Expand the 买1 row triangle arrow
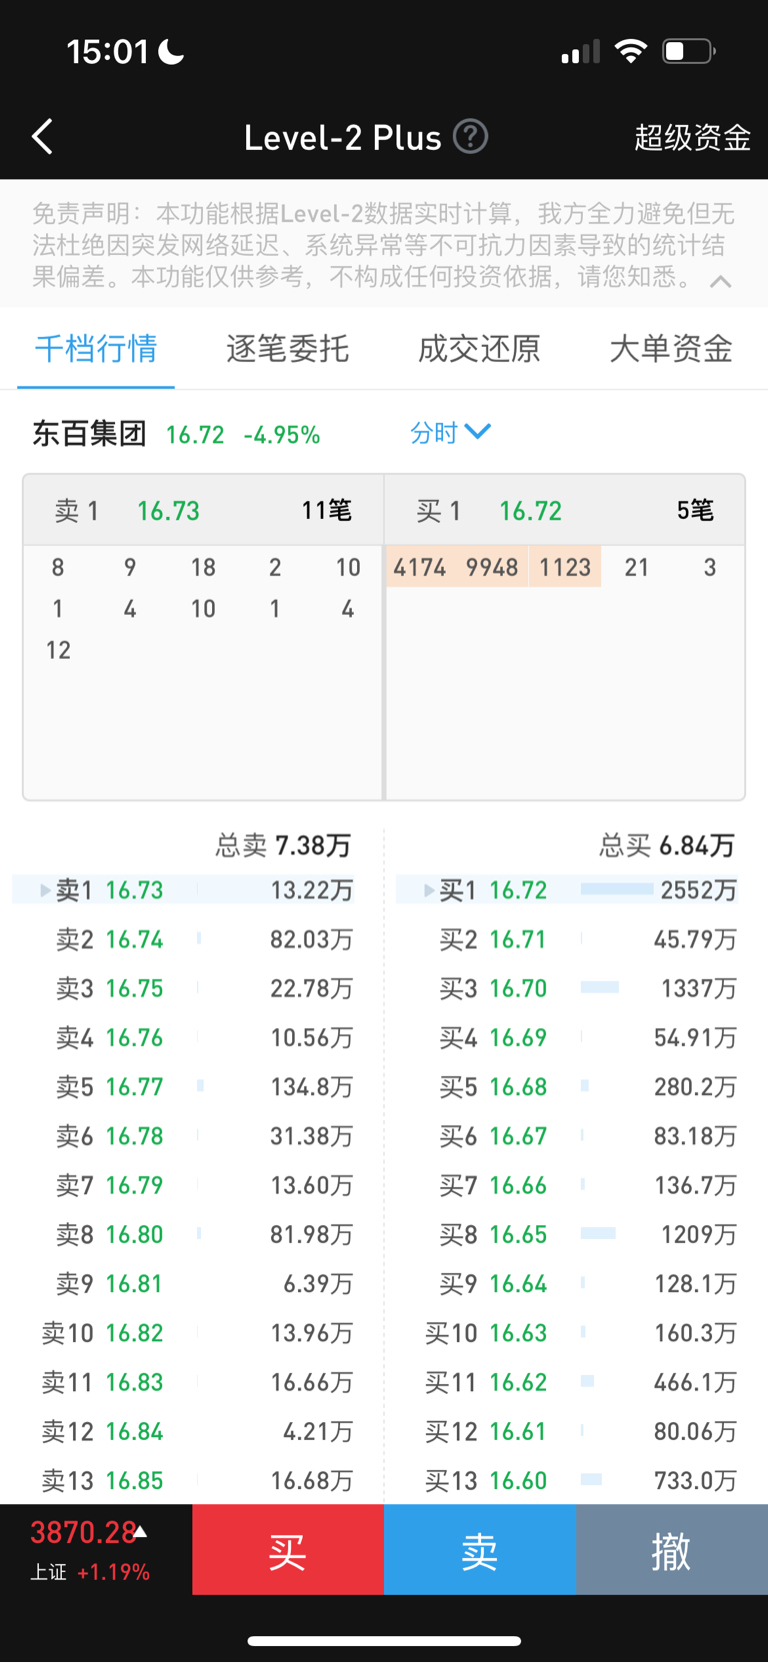Viewport: 768px width, 1663px height. (429, 890)
